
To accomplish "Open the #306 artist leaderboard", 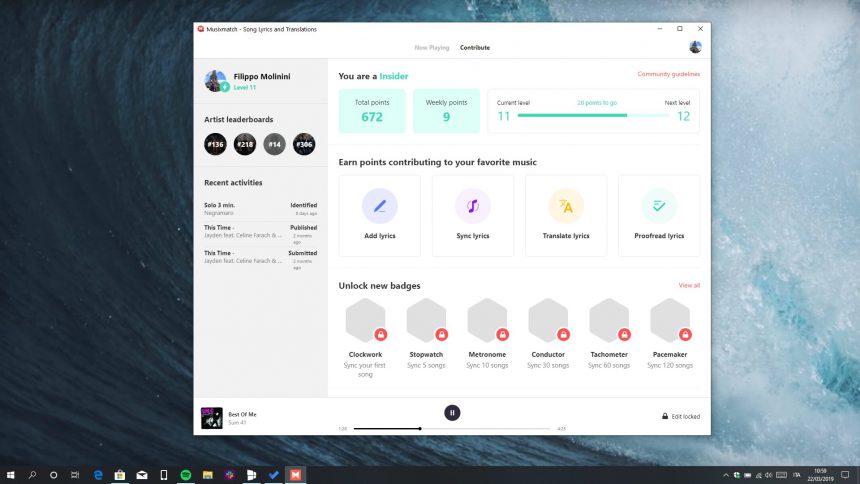I will tap(304, 144).
